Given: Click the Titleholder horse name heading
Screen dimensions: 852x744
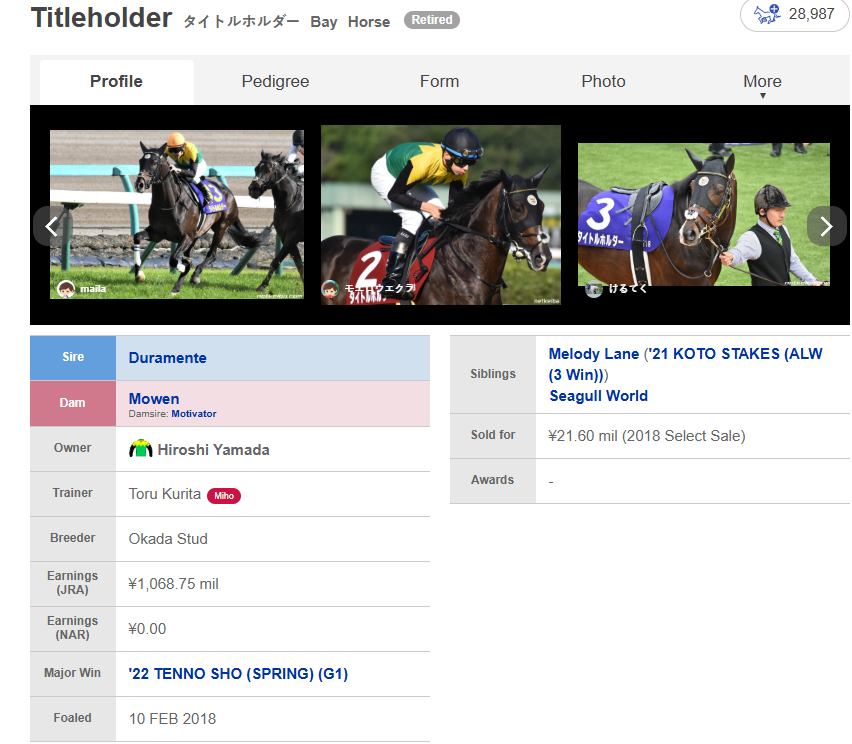Looking at the screenshot, I should [x=102, y=18].
